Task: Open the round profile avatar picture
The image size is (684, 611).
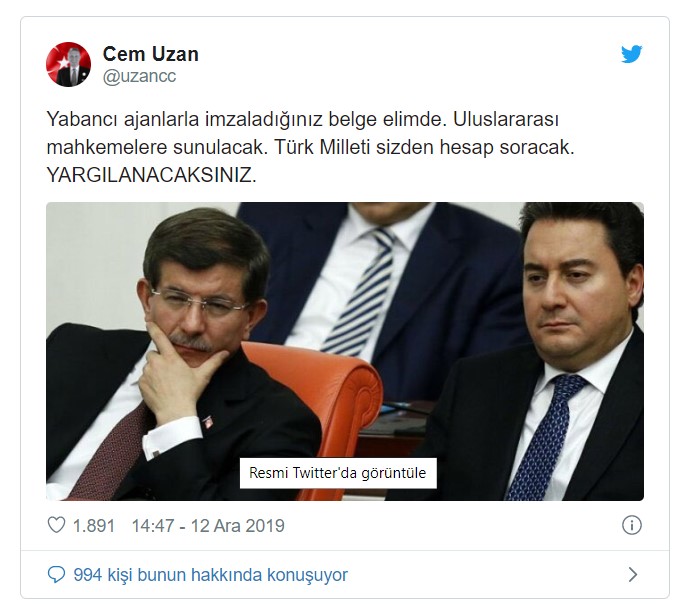Action: [68, 65]
